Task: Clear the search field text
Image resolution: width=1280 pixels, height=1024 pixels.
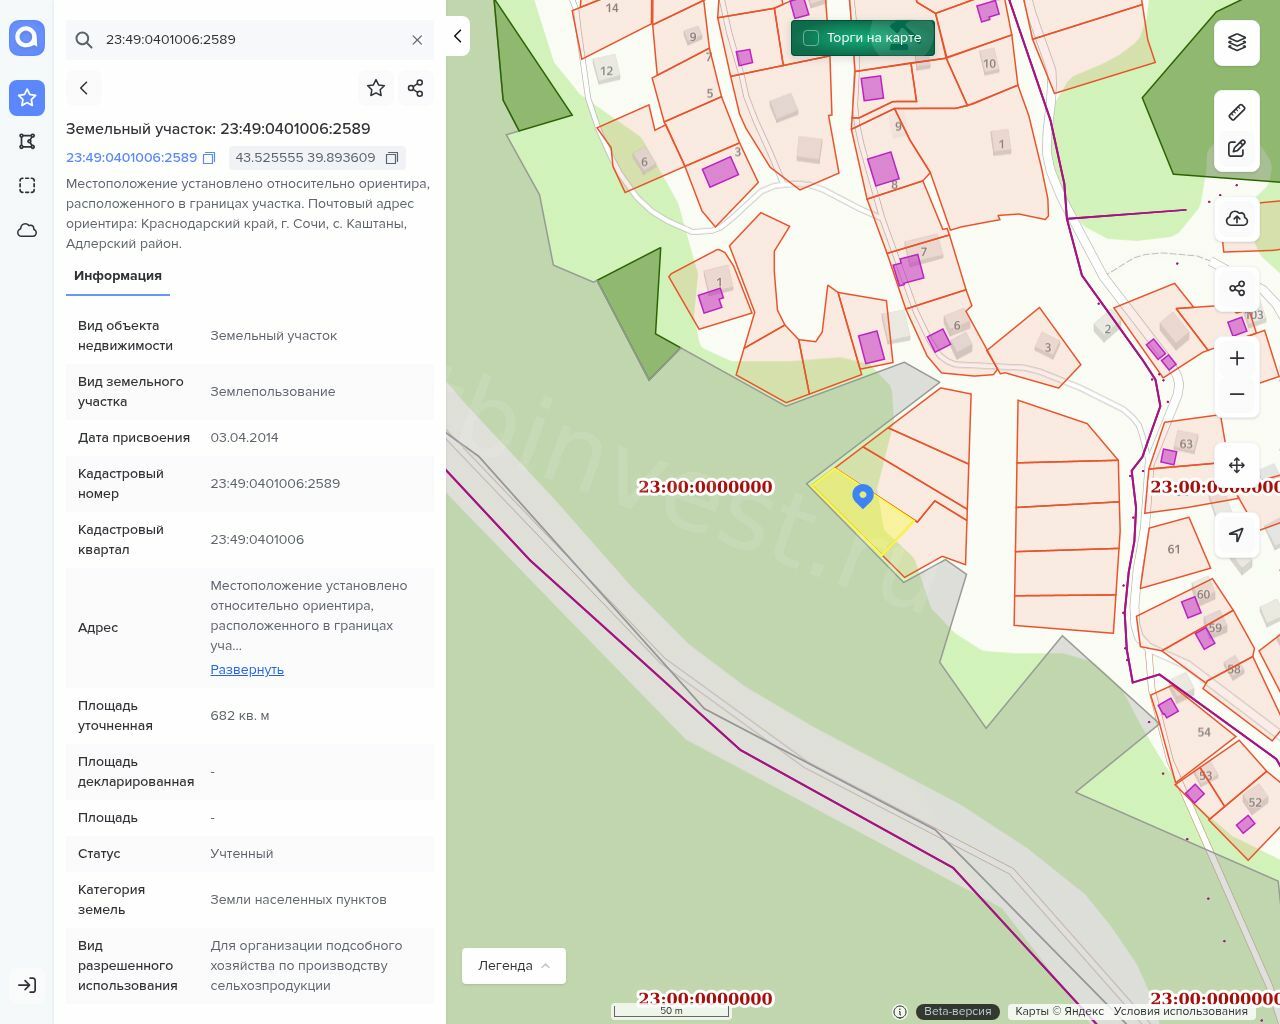Action: [x=417, y=40]
